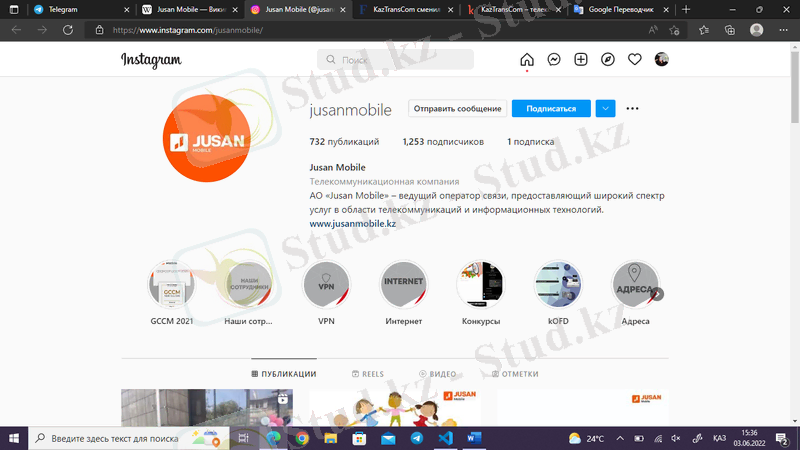800x450 pixels.
Task: View the 1 подписка list
Action: click(530, 142)
